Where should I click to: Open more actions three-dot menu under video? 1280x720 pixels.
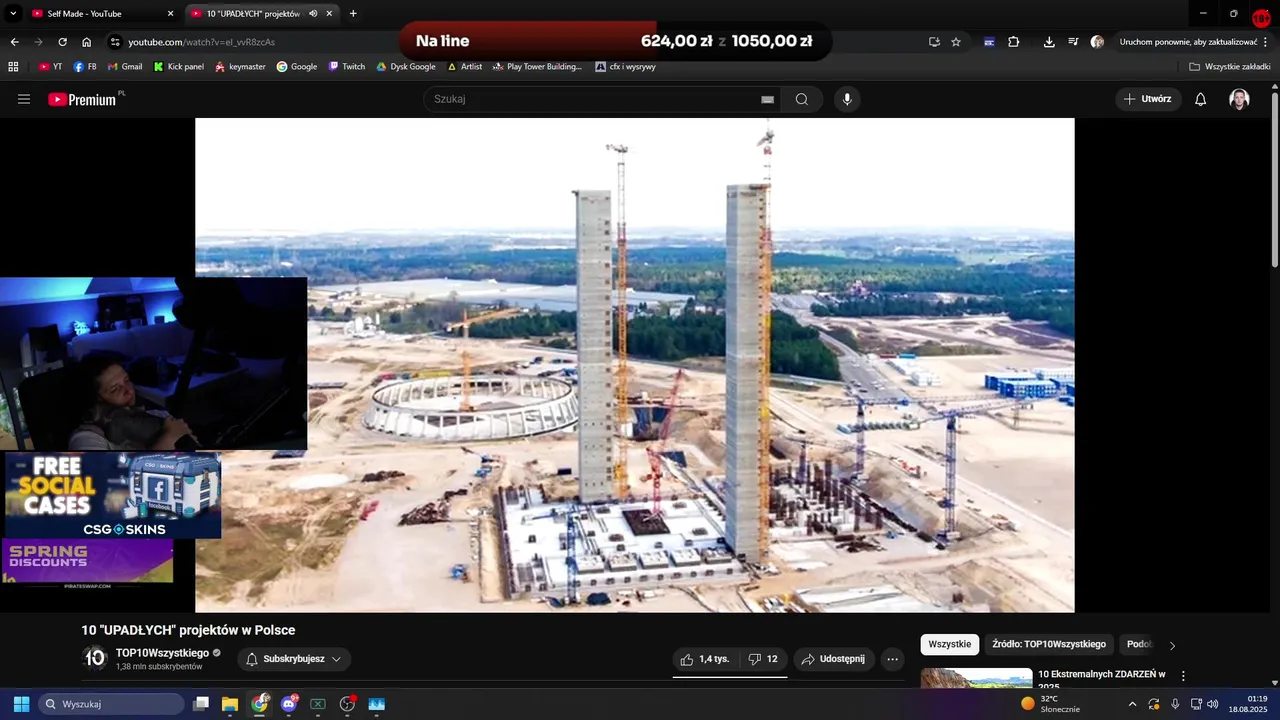tap(892, 659)
